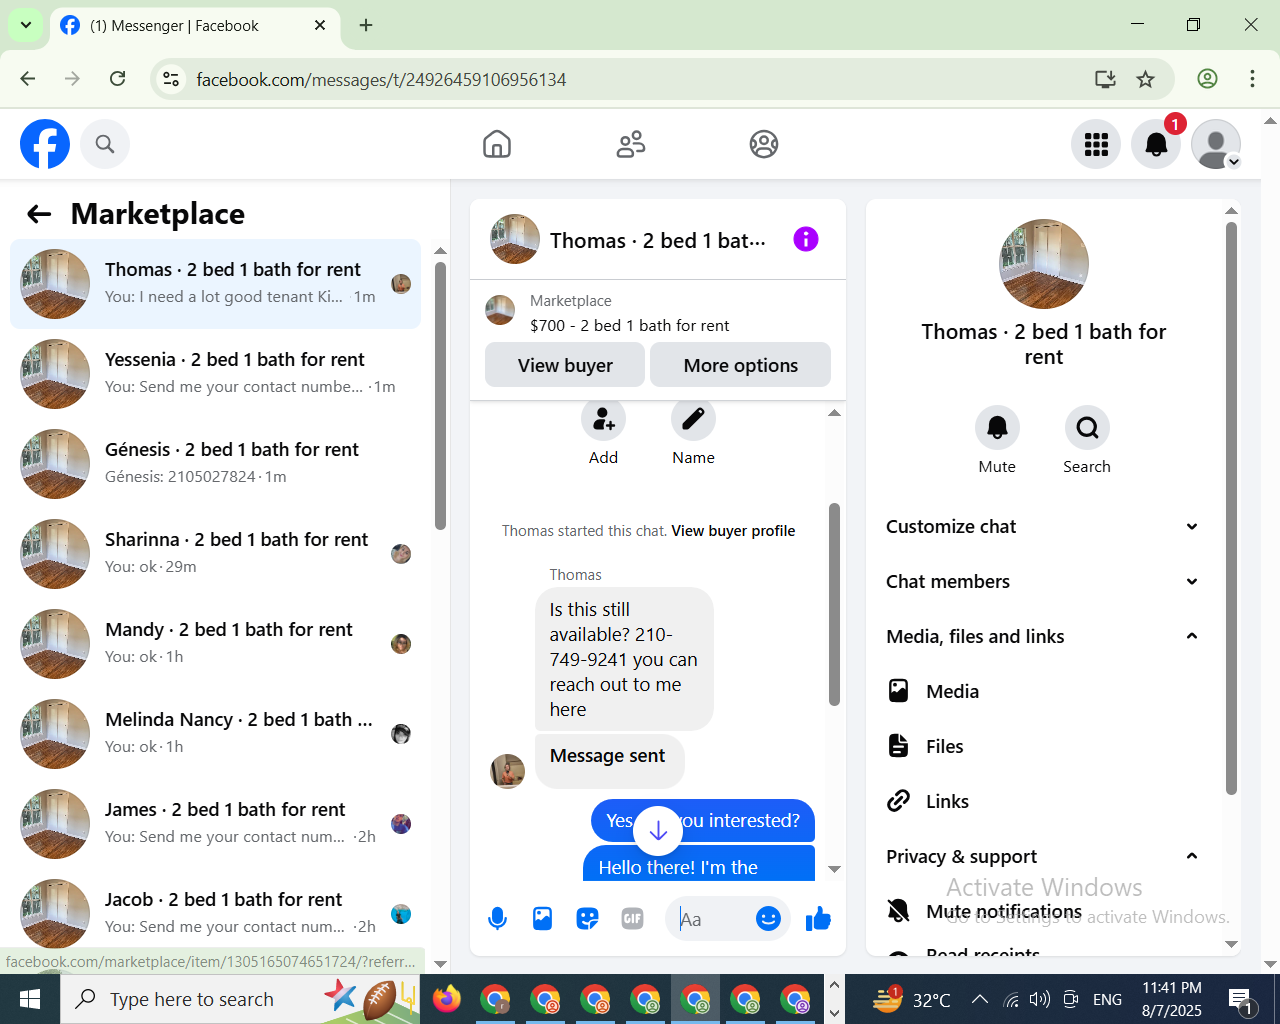Open the notifications bell with badge
This screenshot has width=1280, height=1024.
point(1156,144)
